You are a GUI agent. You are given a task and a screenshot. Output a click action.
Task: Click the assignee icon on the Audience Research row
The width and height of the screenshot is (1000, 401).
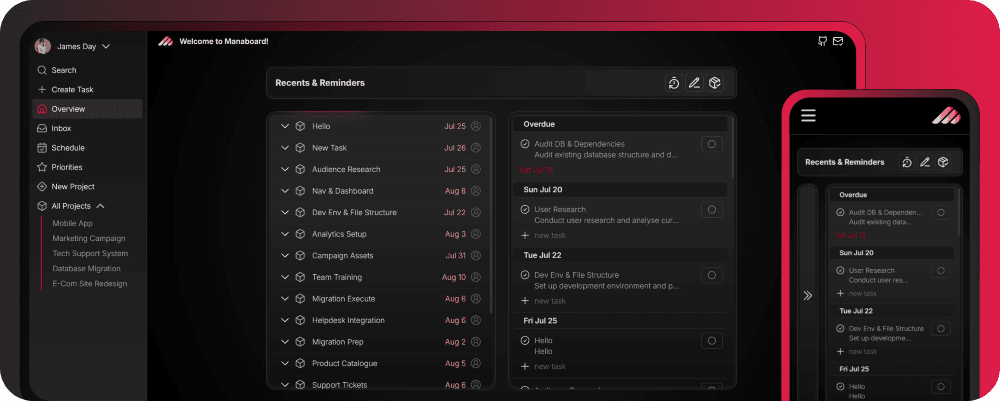476,170
